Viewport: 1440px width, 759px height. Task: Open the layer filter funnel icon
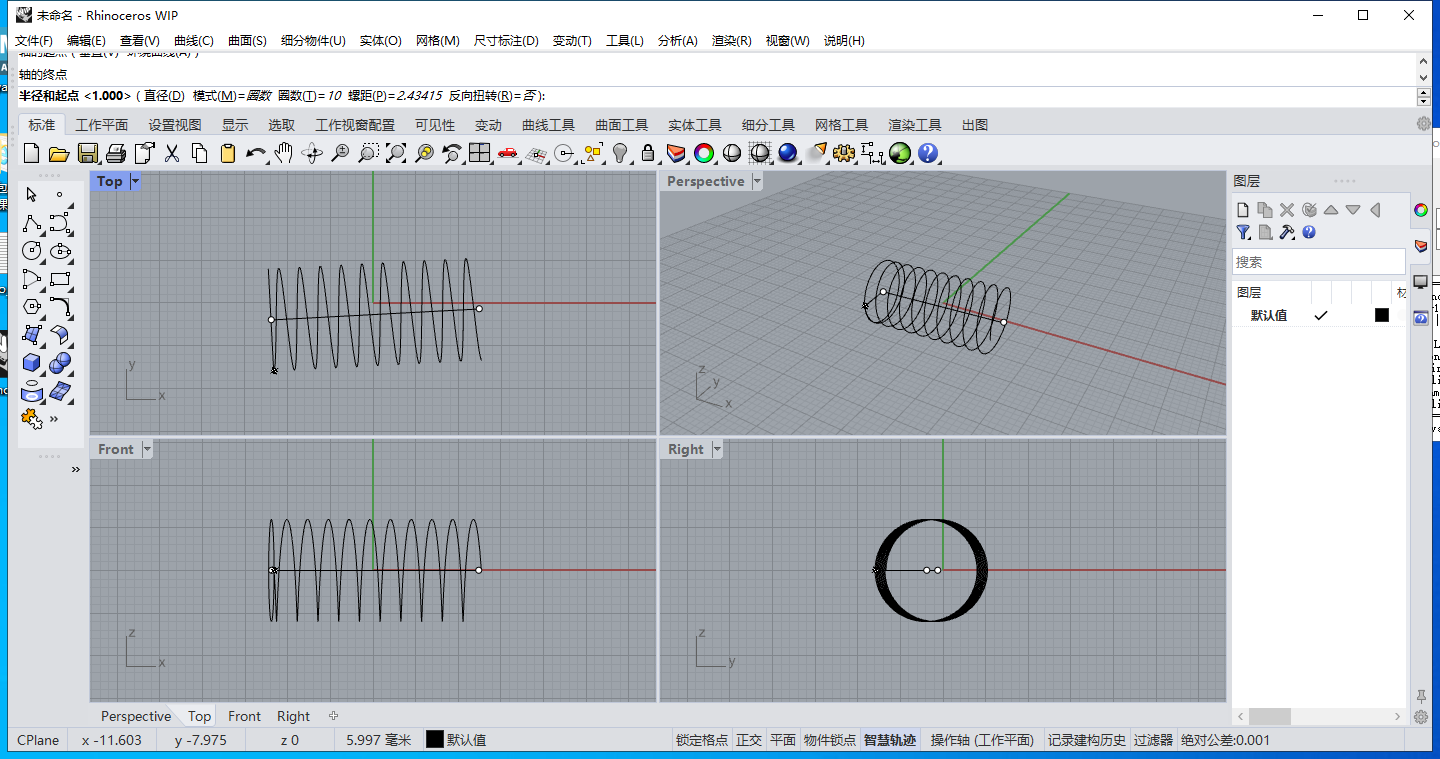(1243, 232)
